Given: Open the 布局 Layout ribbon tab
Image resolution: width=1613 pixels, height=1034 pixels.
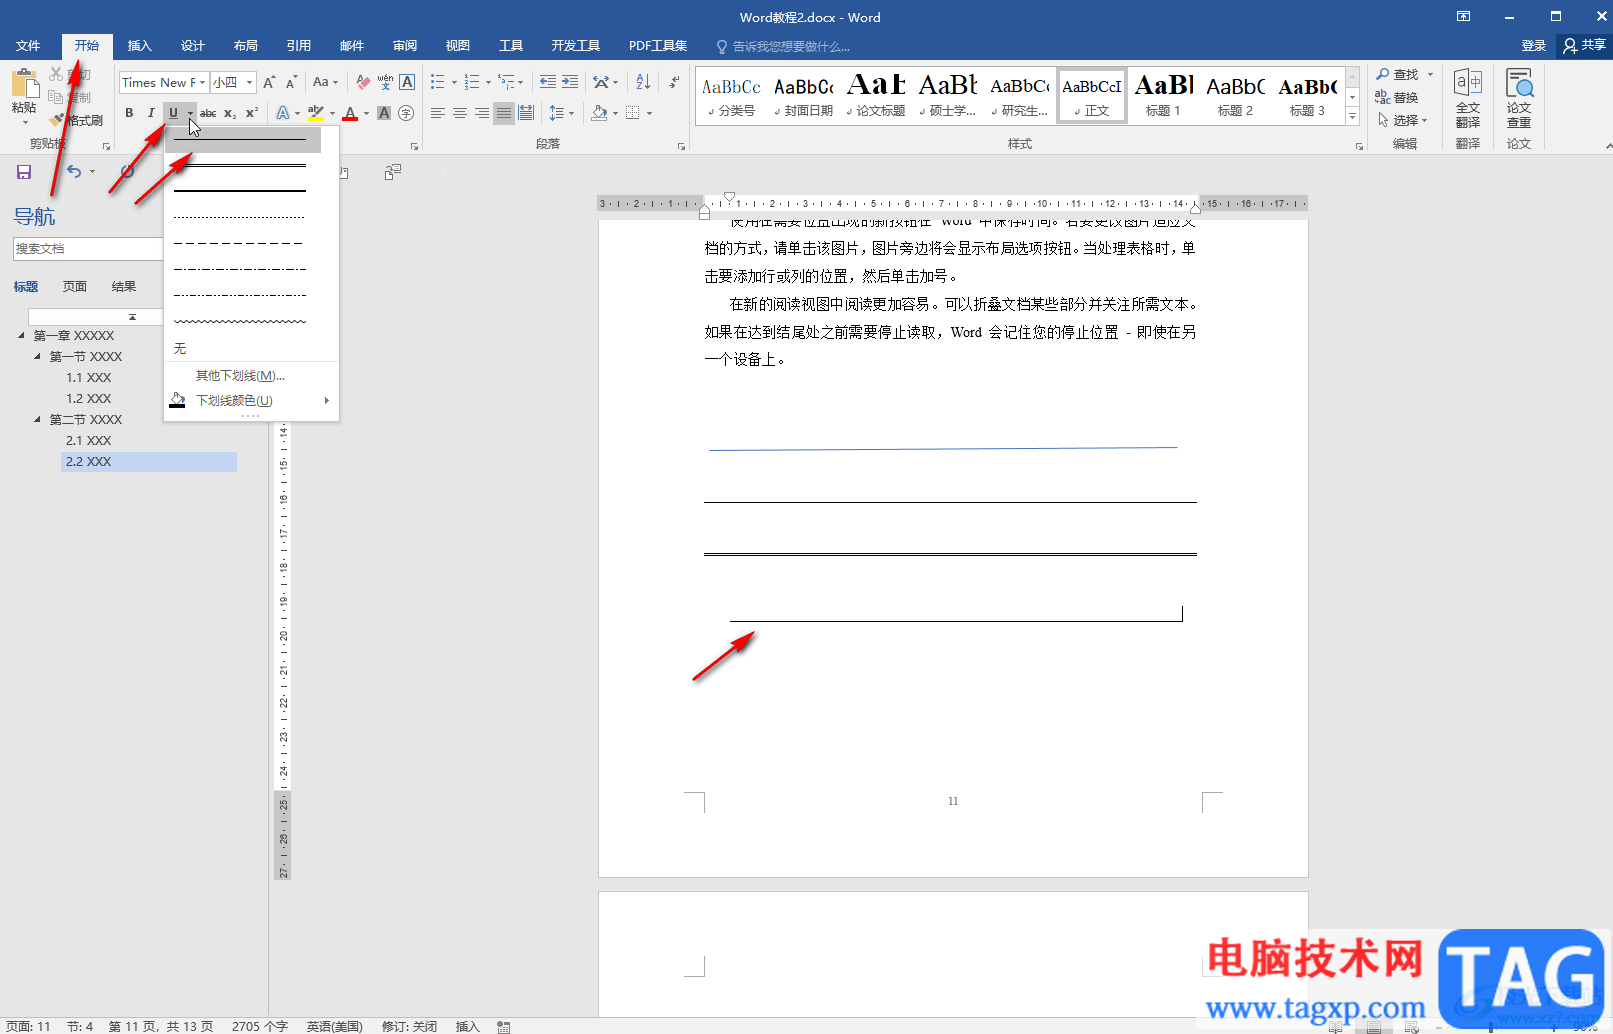Looking at the screenshot, I should [246, 46].
